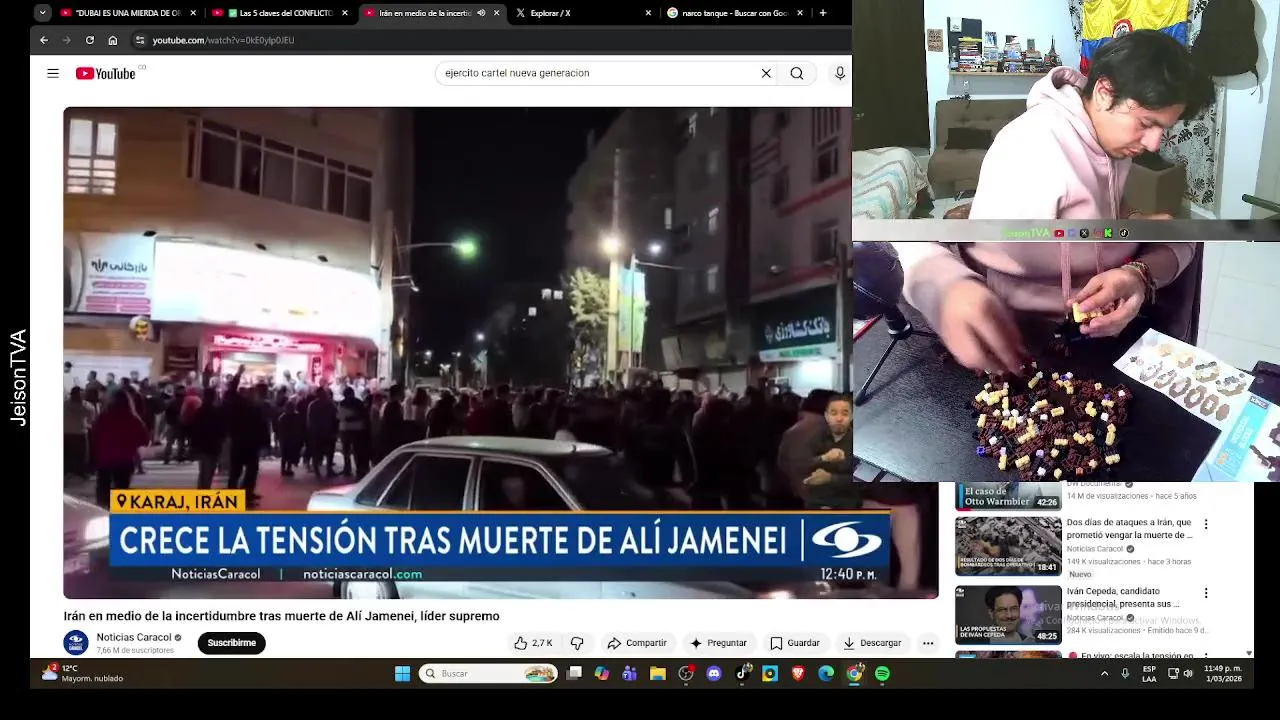Like the video with 2,7 K likes

533,643
